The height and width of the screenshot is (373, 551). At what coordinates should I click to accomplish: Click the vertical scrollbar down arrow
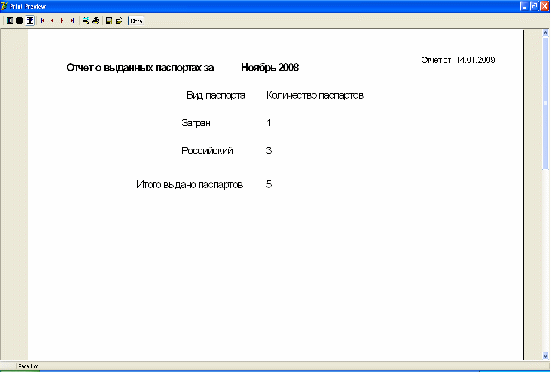(x=545, y=356)
